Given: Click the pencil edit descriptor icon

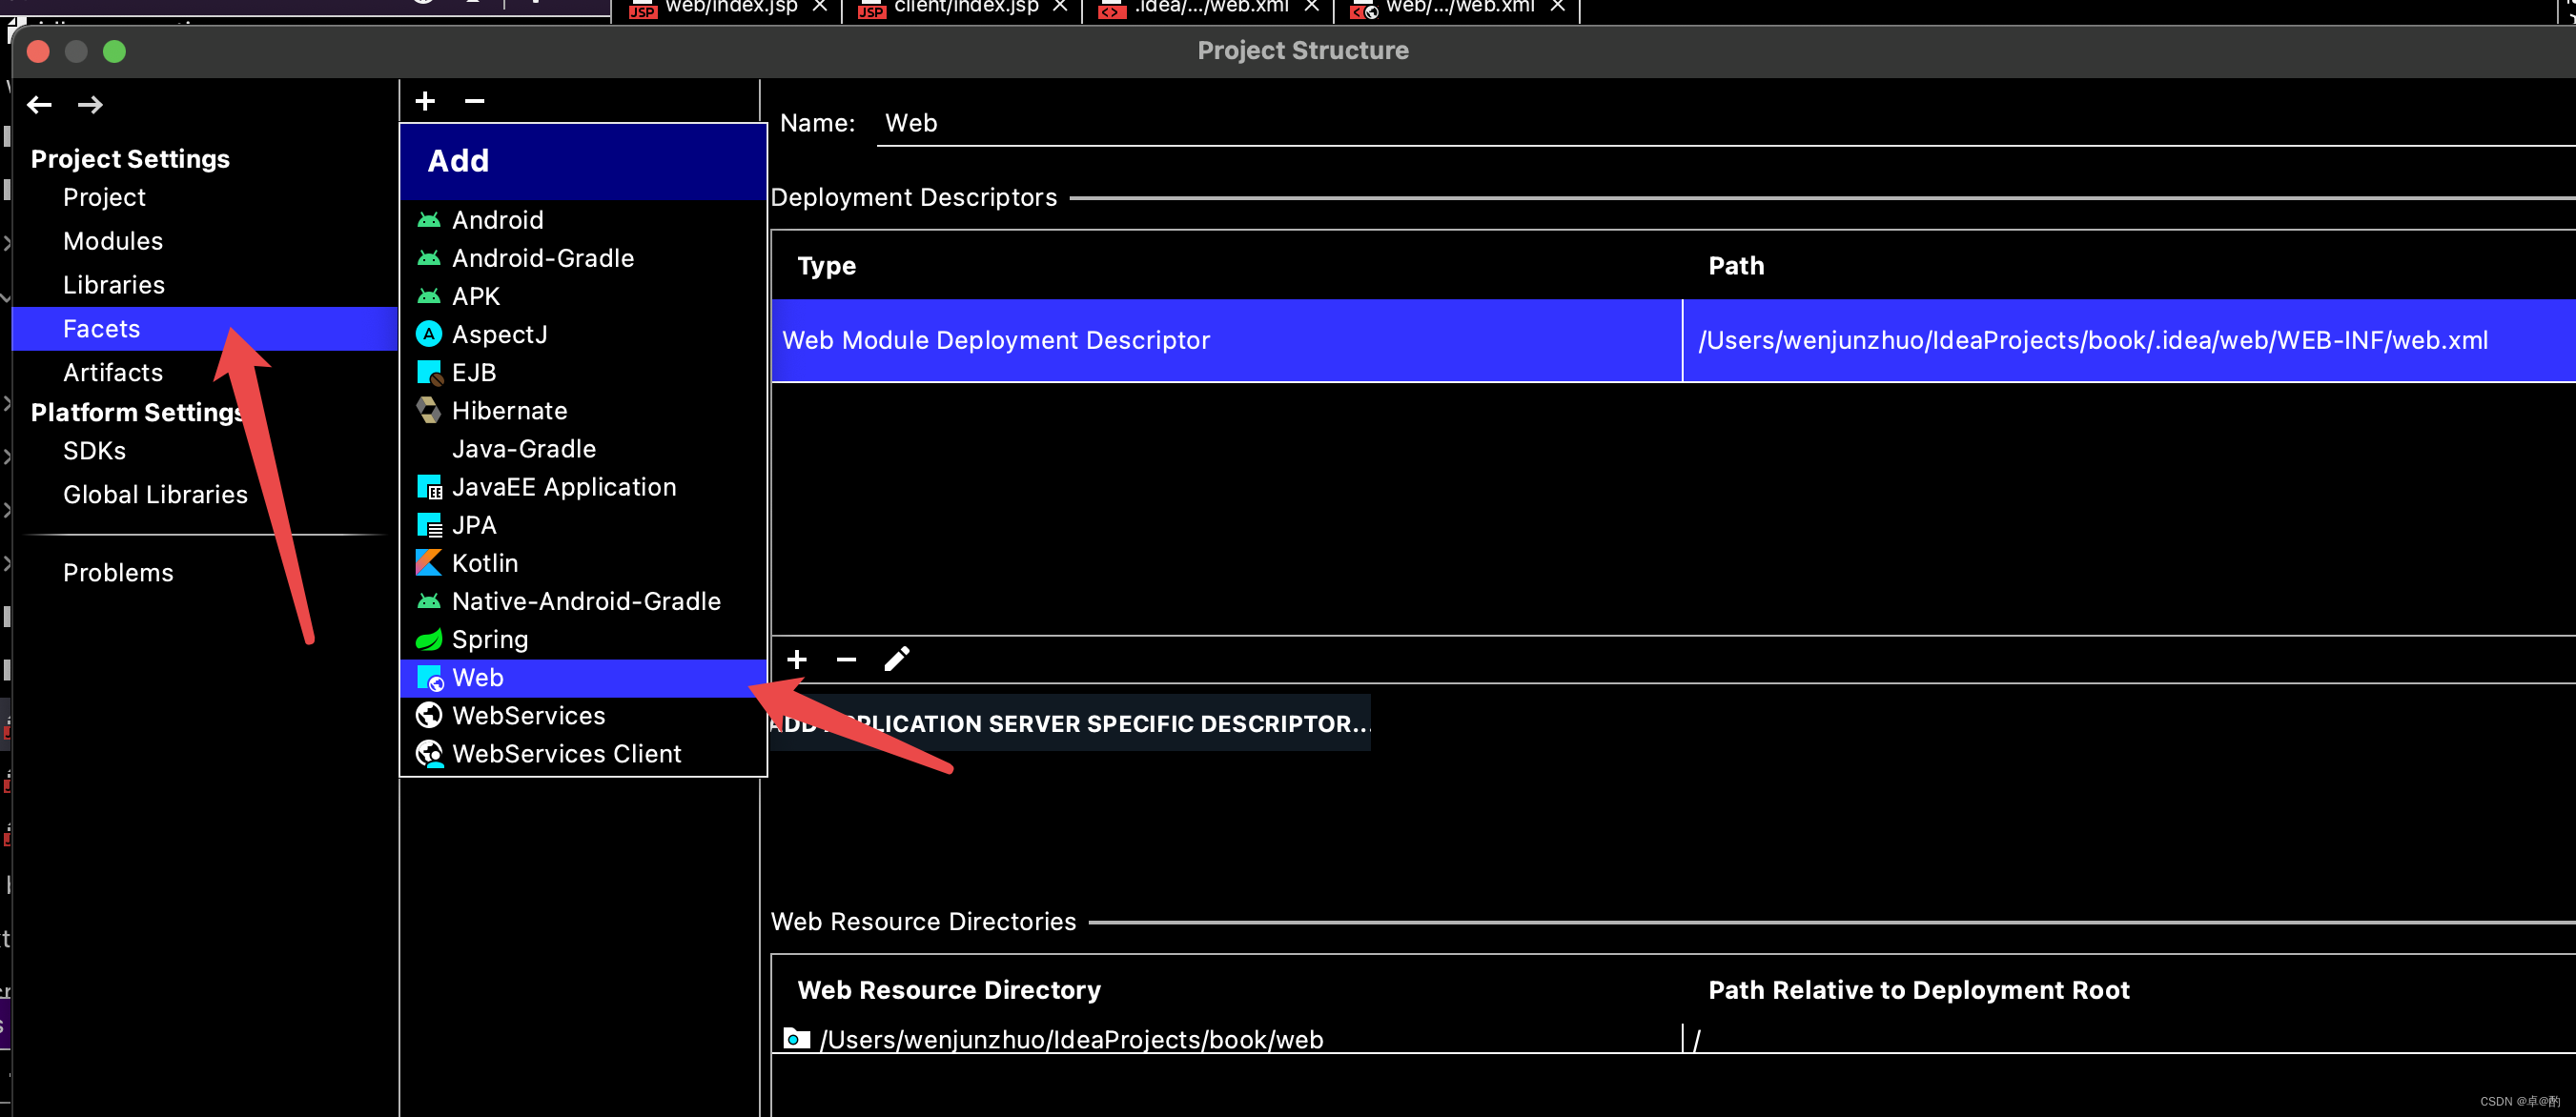Looking at the screenshot, I should coord(897,659).
